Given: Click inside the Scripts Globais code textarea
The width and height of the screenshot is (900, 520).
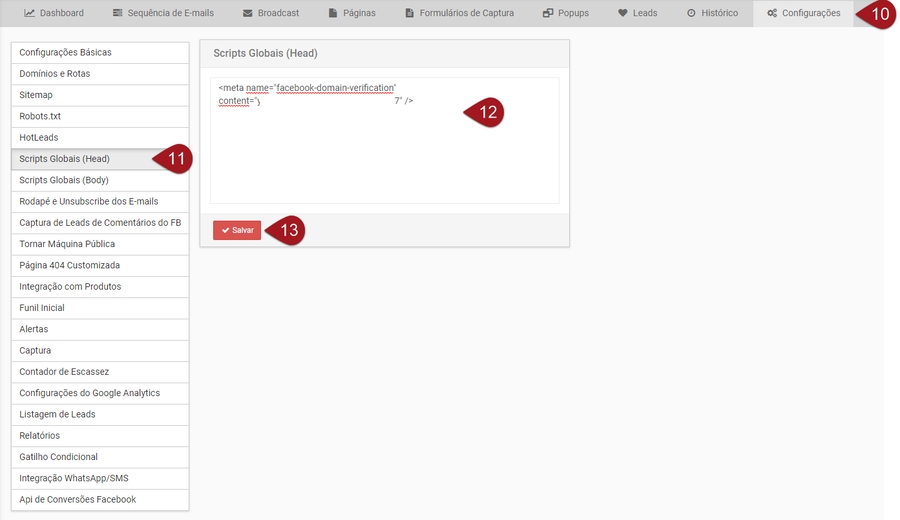Looking at the screenshot, I should click(x=384, y=150).
